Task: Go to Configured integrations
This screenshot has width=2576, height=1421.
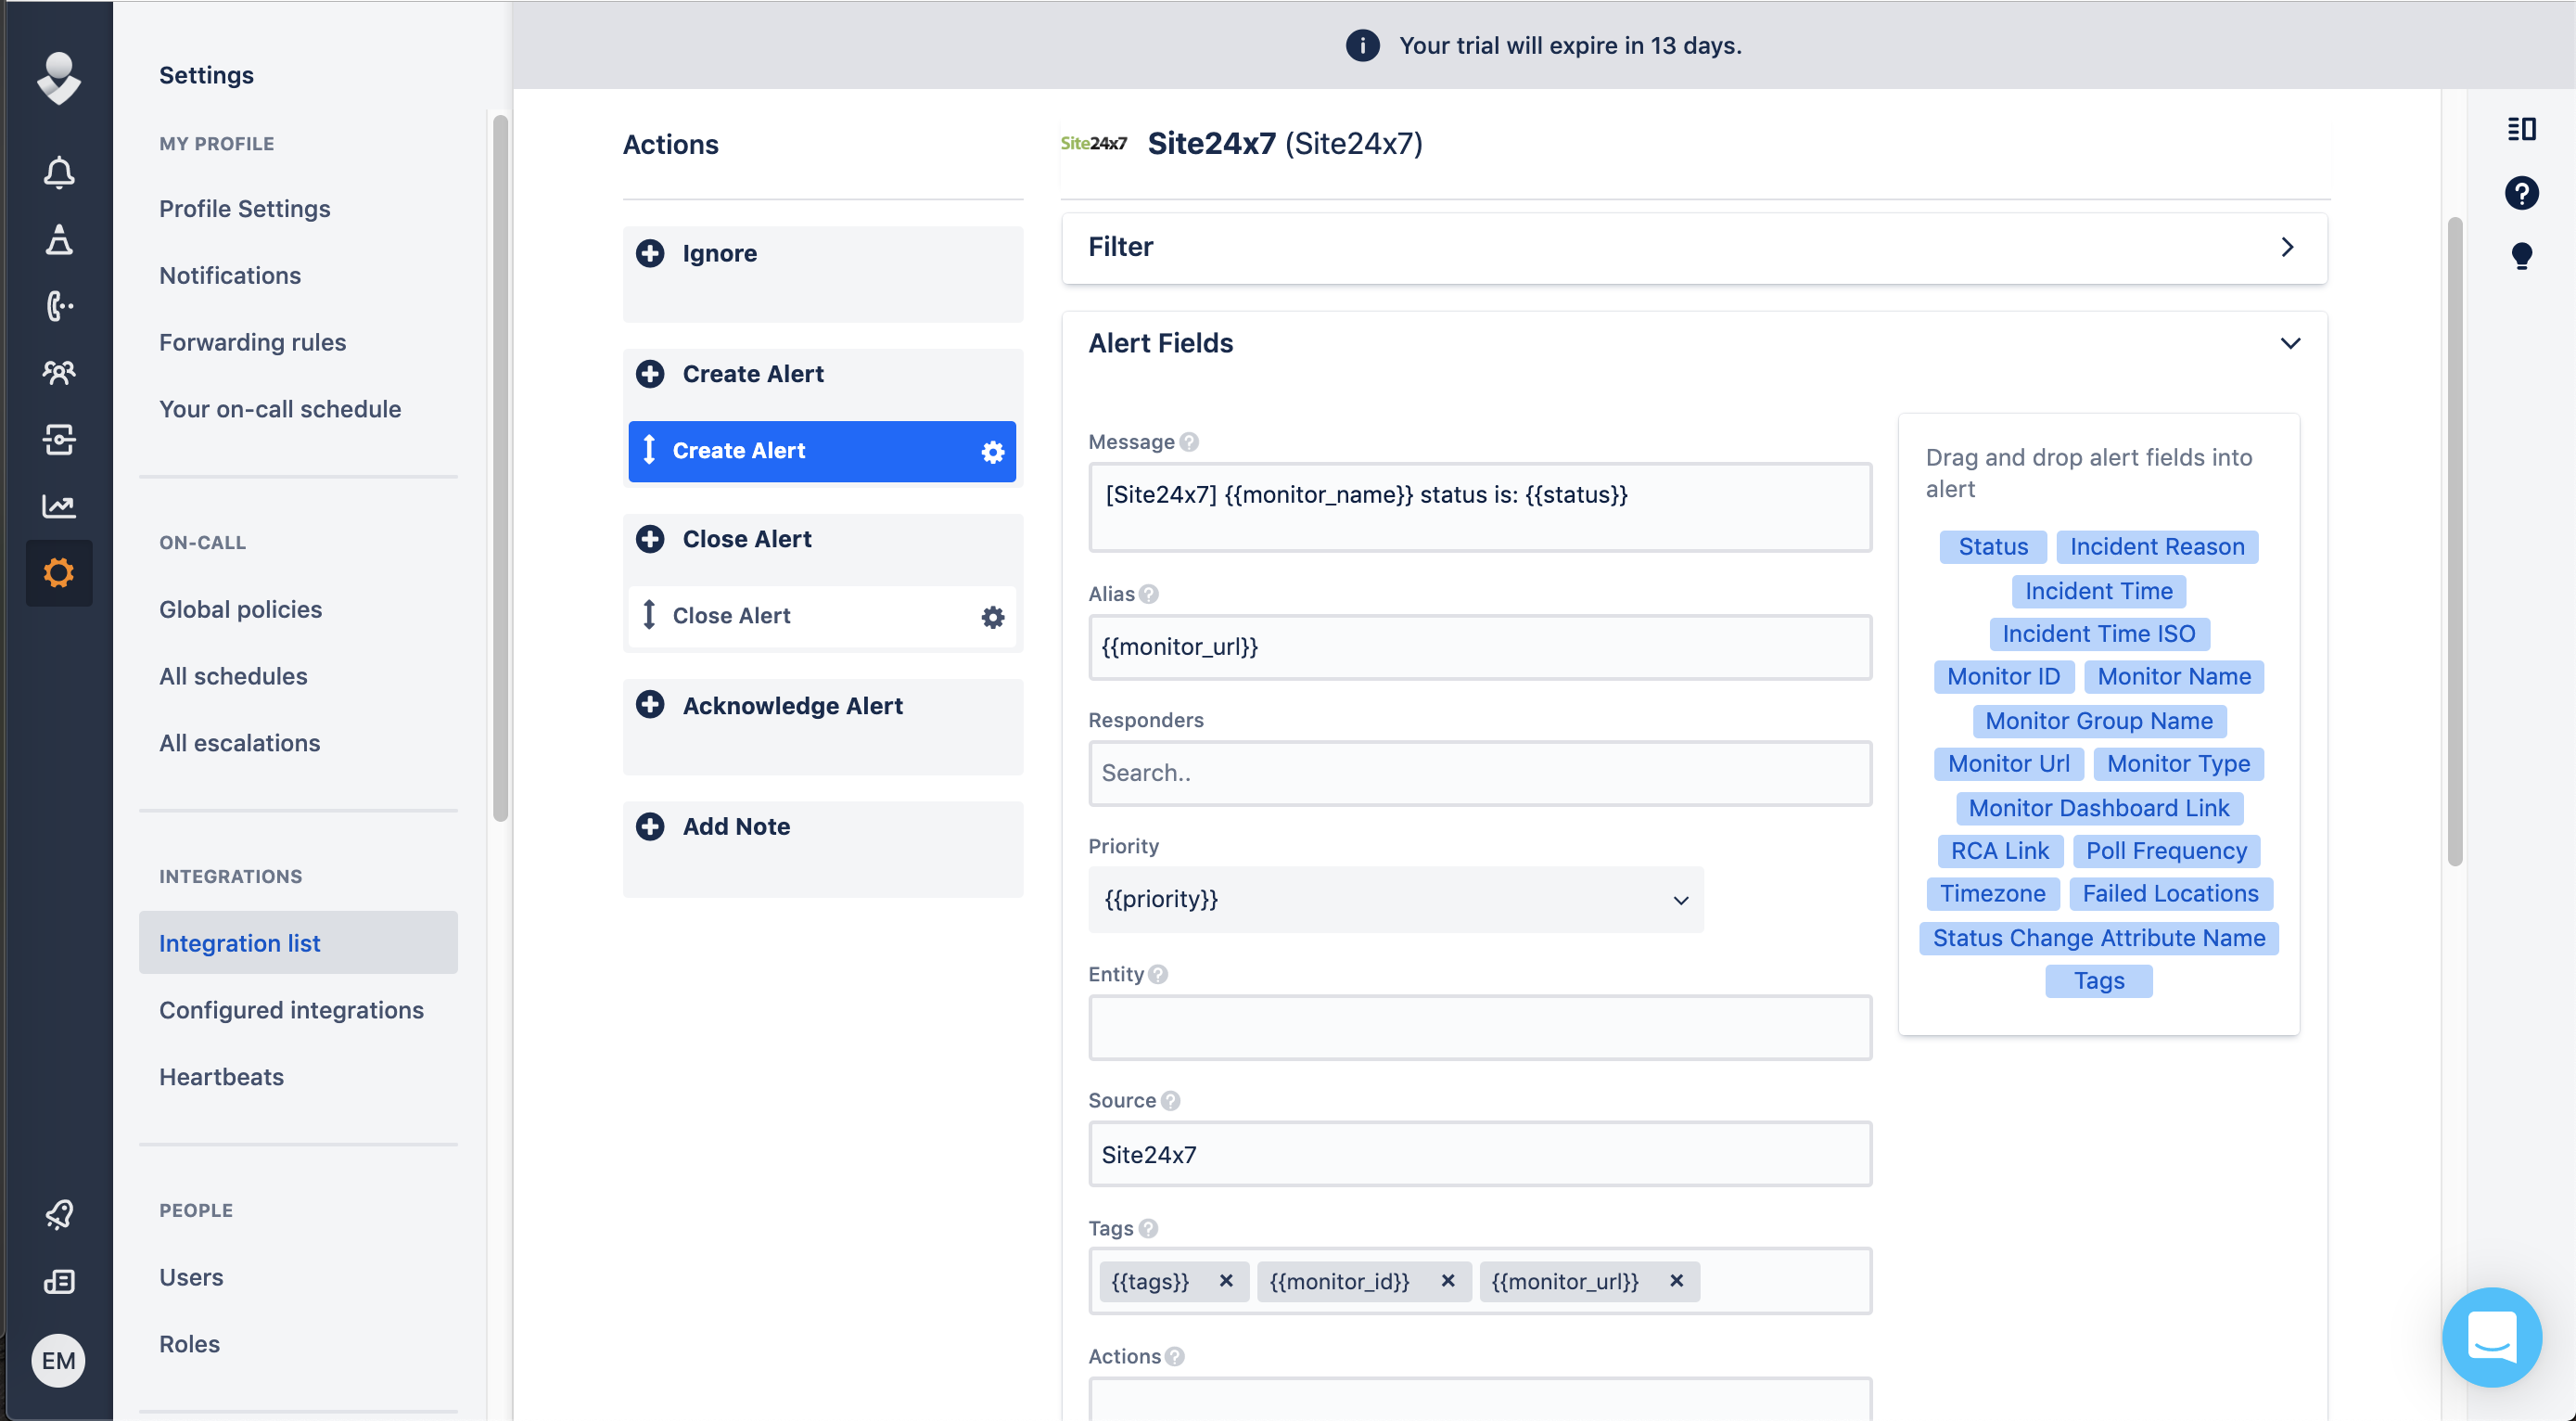Action: tap(291, 1010)
